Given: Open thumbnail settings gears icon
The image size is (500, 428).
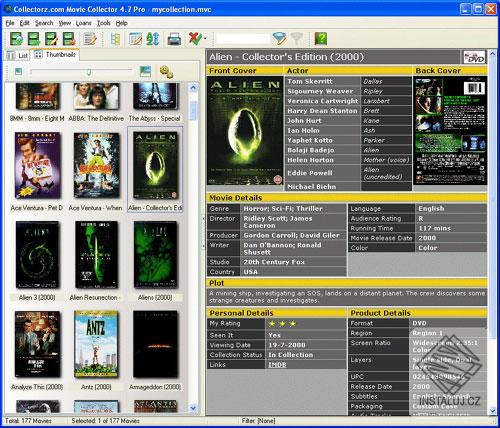Looking at the screenshot, I should [x=166, y=72].
